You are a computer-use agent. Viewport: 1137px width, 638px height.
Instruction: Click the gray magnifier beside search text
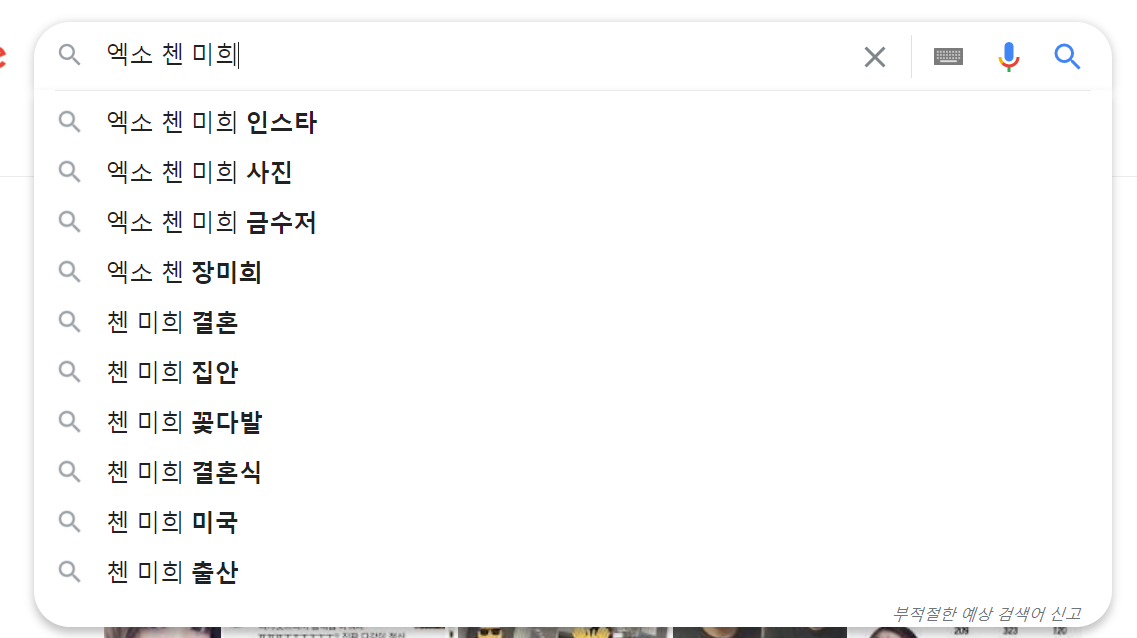[70, 54]
